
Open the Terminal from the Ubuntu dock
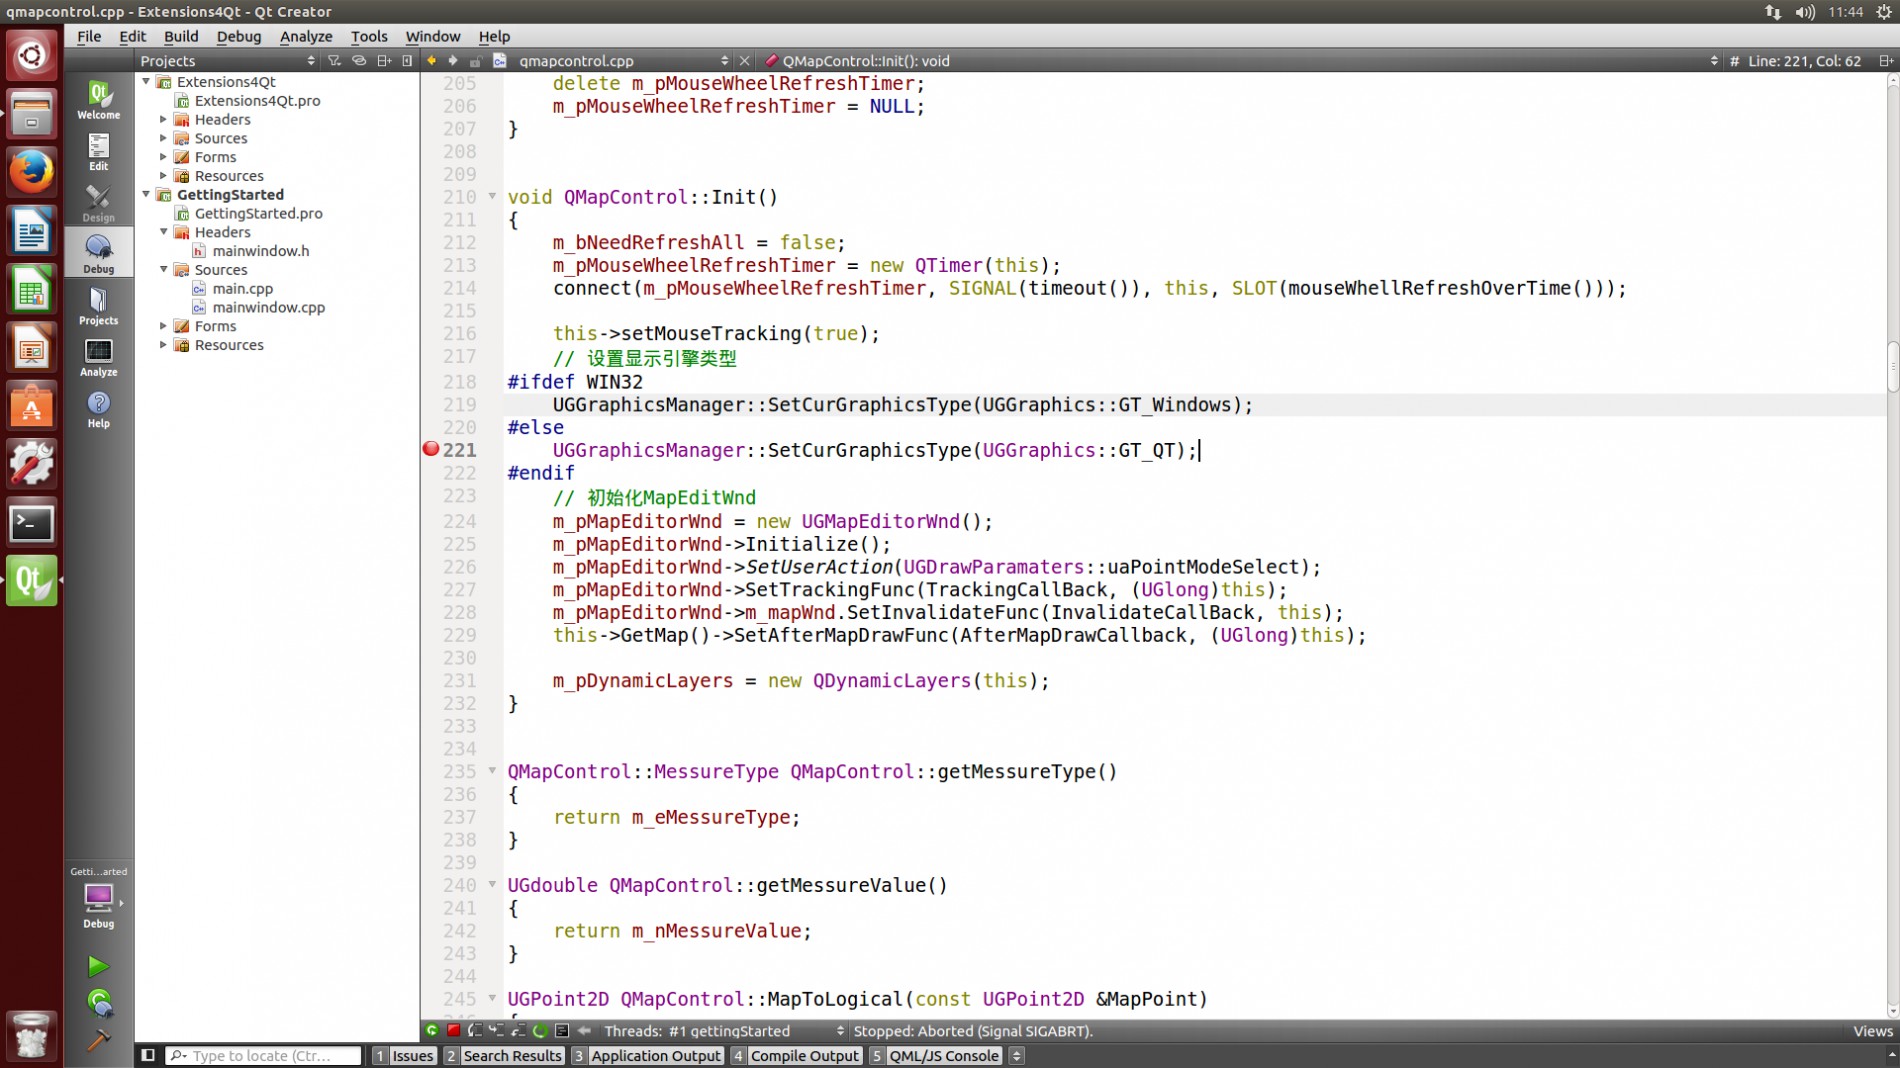coord(31,523)
